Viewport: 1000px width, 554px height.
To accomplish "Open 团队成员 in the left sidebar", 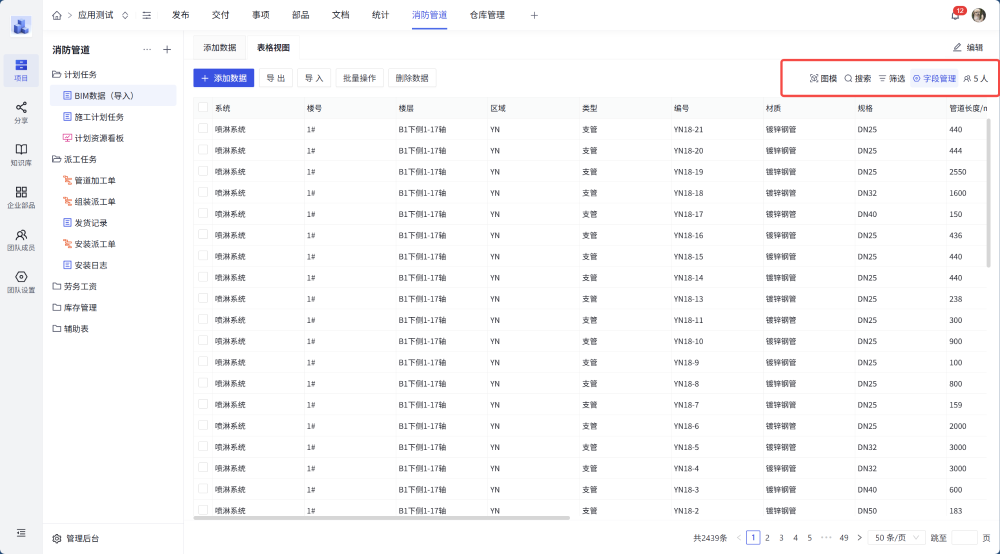I will click(21, 240).
